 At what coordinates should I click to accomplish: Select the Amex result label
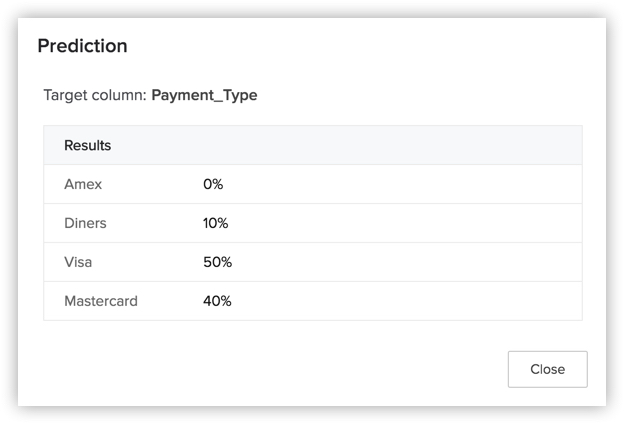click(x=83, y=184)
